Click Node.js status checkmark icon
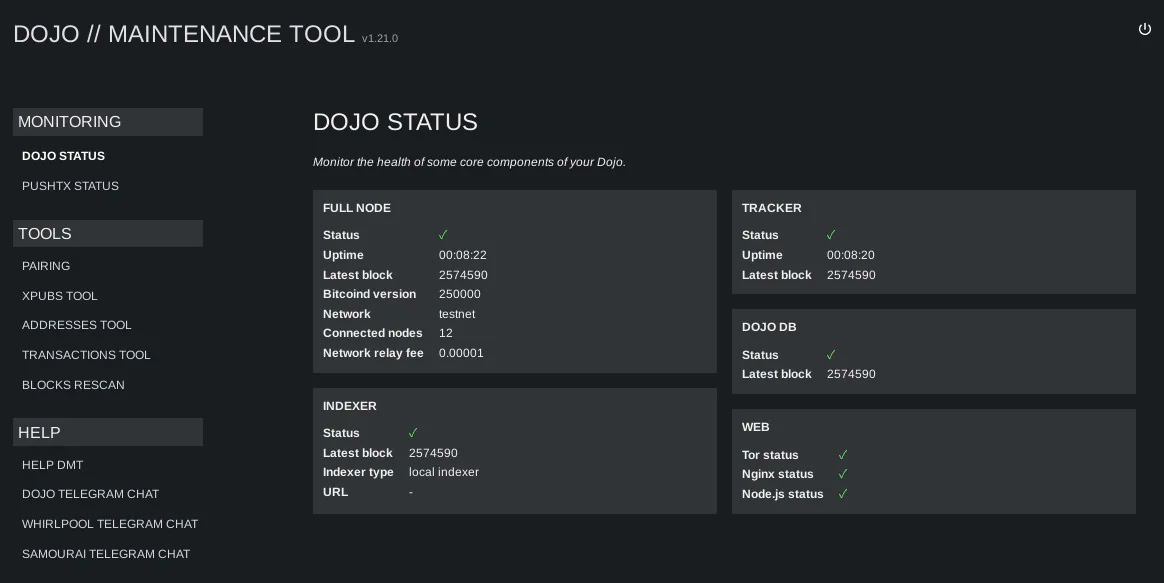 [843, 494]
